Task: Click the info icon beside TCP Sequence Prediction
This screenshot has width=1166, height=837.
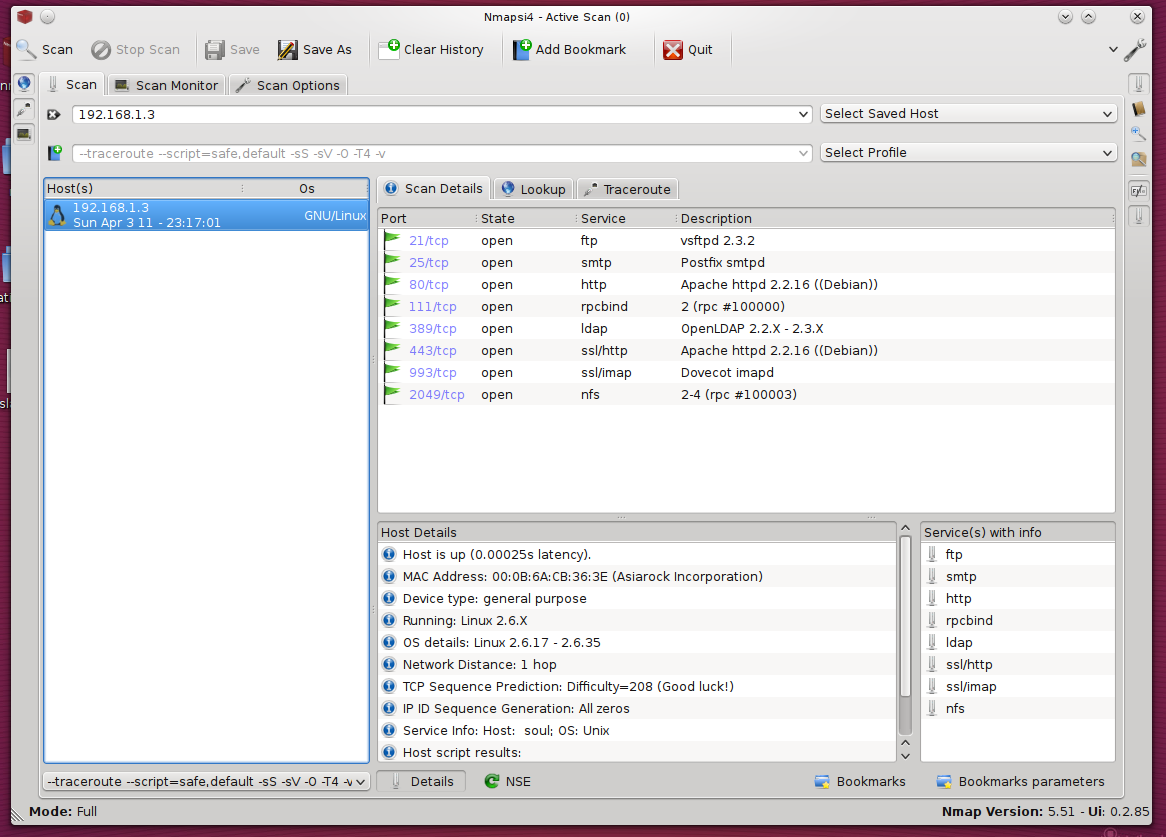Action: pos(389,686)
